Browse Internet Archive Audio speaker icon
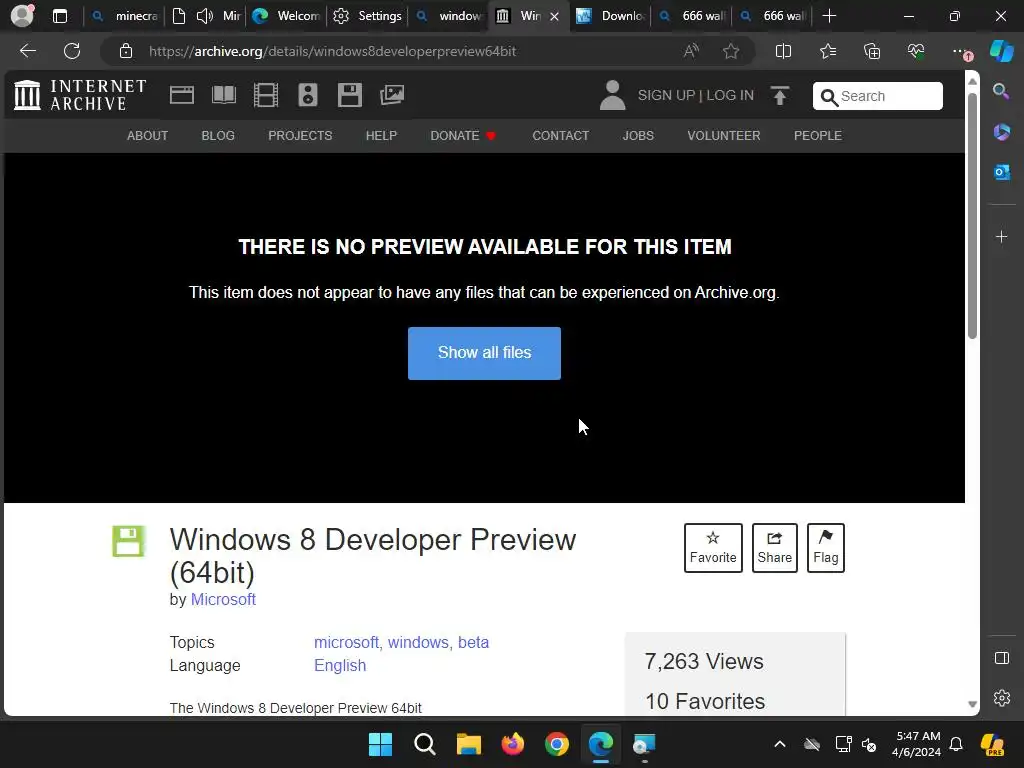 click(x=308, y=95)
